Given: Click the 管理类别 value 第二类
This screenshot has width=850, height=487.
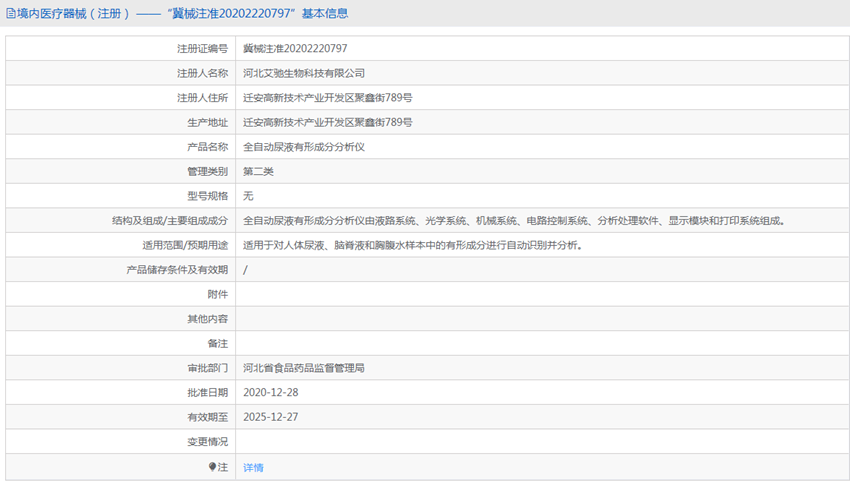Looking at the screenshot, I should (x=258, y=171).
